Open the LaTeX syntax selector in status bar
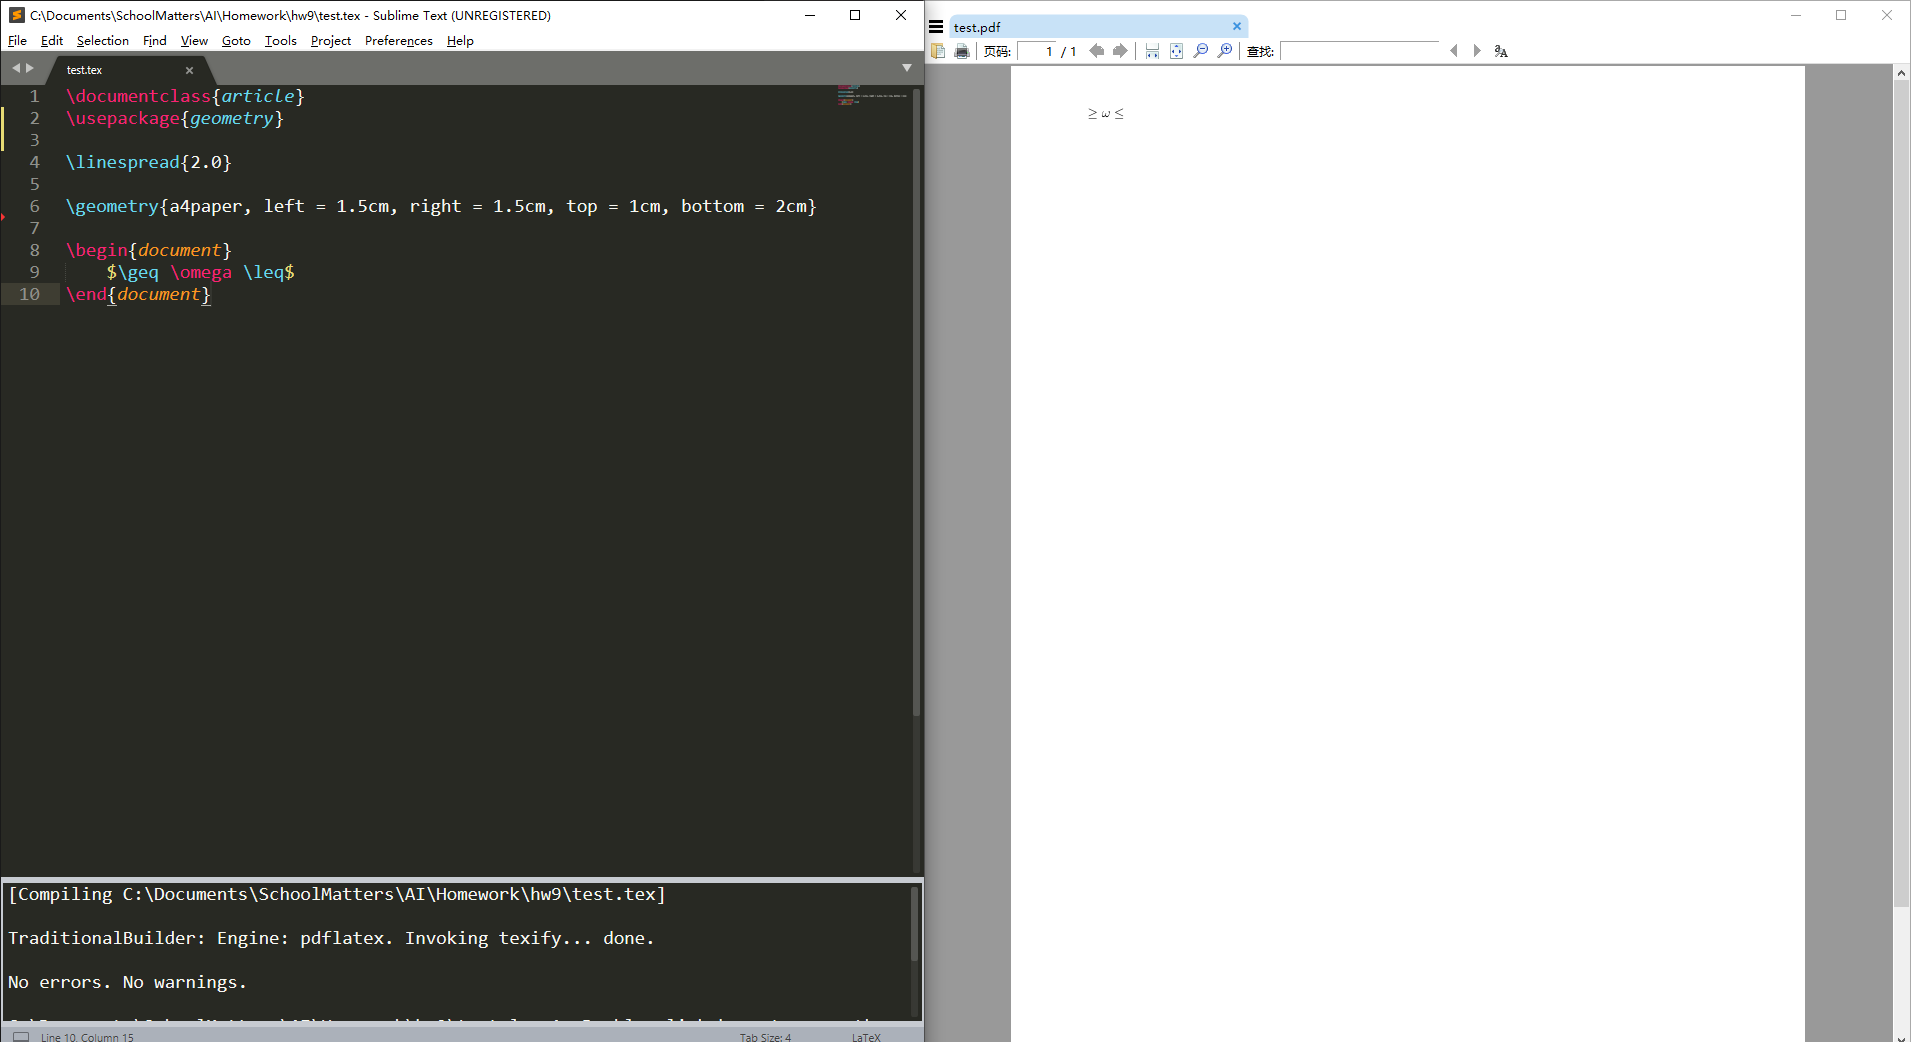The width and height of the screenshot is (1911, 1042). (864, 1037)
